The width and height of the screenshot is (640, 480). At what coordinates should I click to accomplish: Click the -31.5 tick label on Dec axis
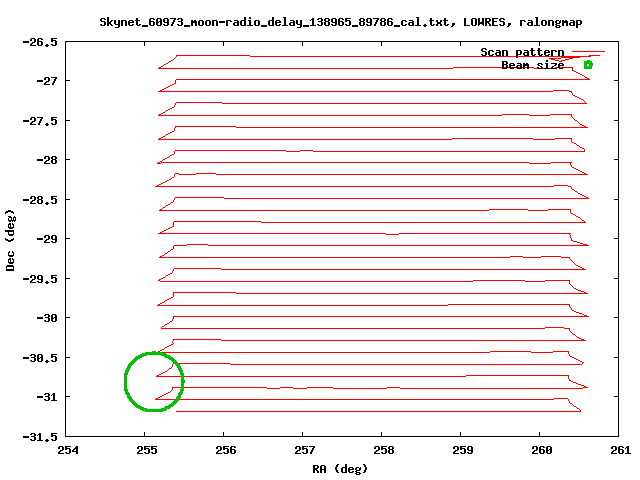click(x=40, y=437)
